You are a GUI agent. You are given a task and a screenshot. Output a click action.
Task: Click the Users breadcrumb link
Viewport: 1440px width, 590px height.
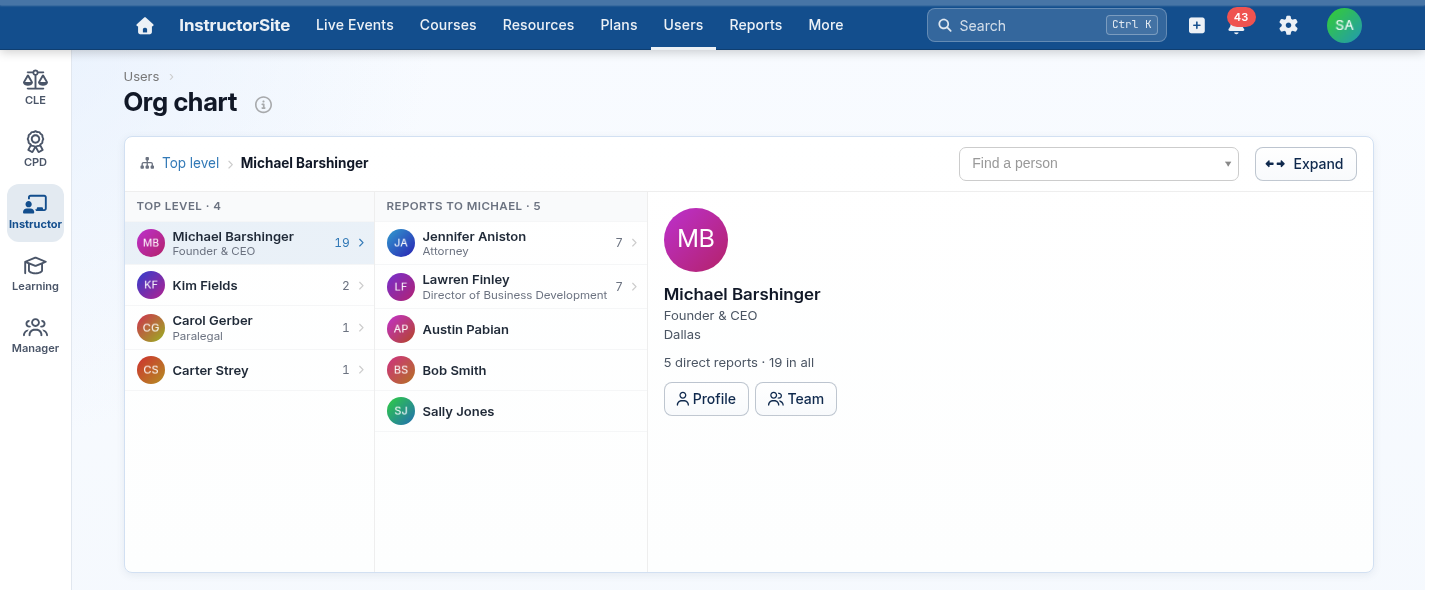[141, 77]
